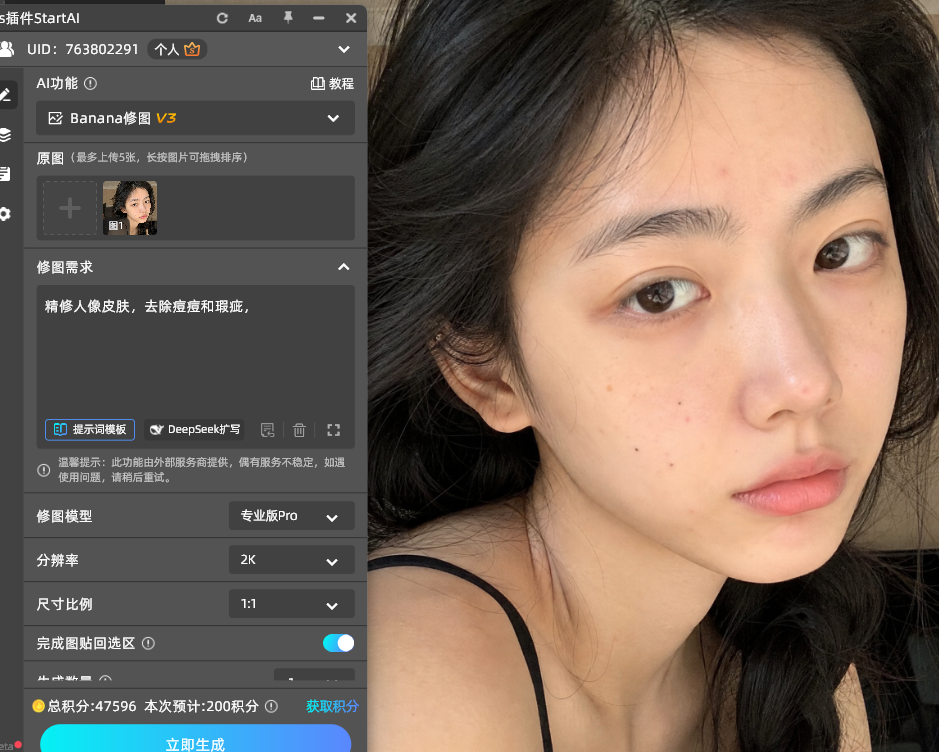
Task: Collapse the 修图需求 section
Action: click(x=344, y=267)
